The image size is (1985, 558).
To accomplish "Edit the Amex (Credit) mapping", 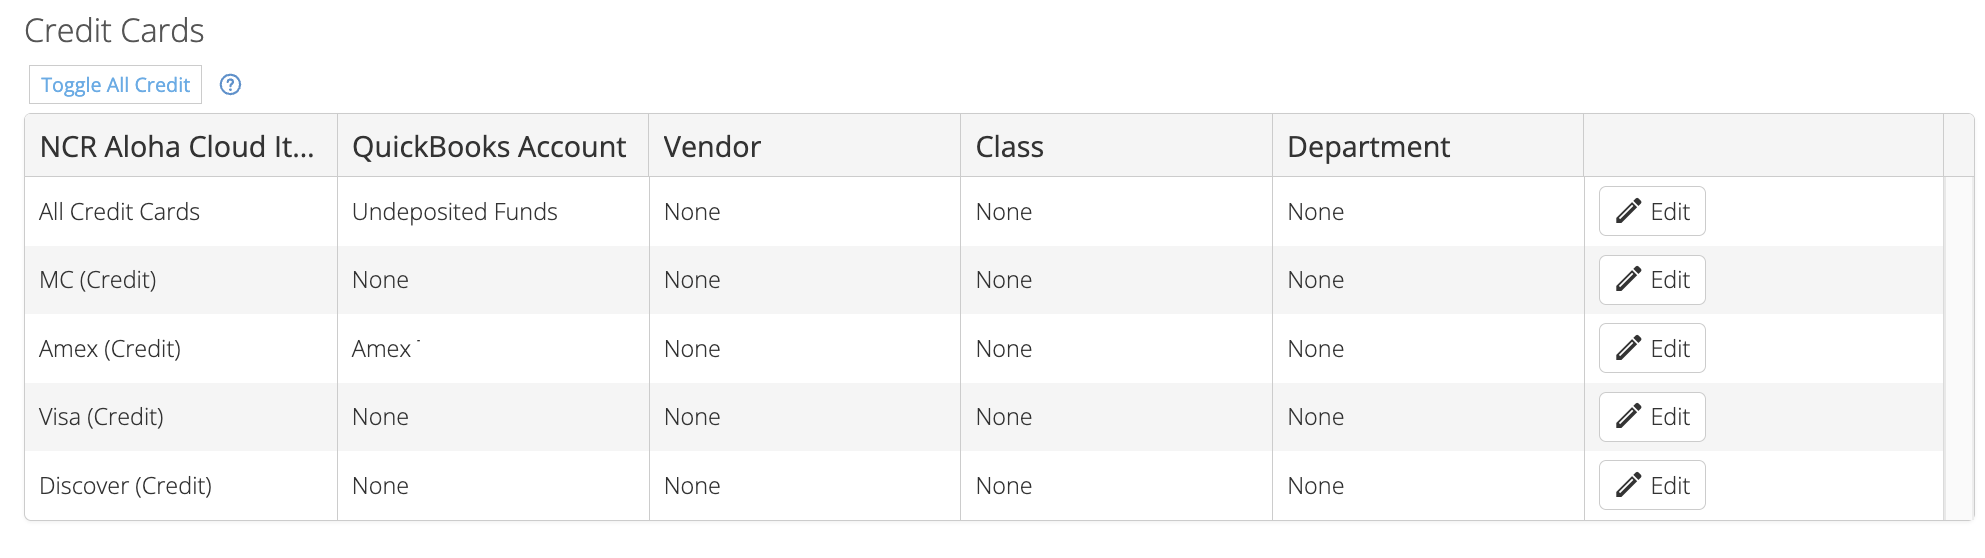I will [x=1652, y=348].
